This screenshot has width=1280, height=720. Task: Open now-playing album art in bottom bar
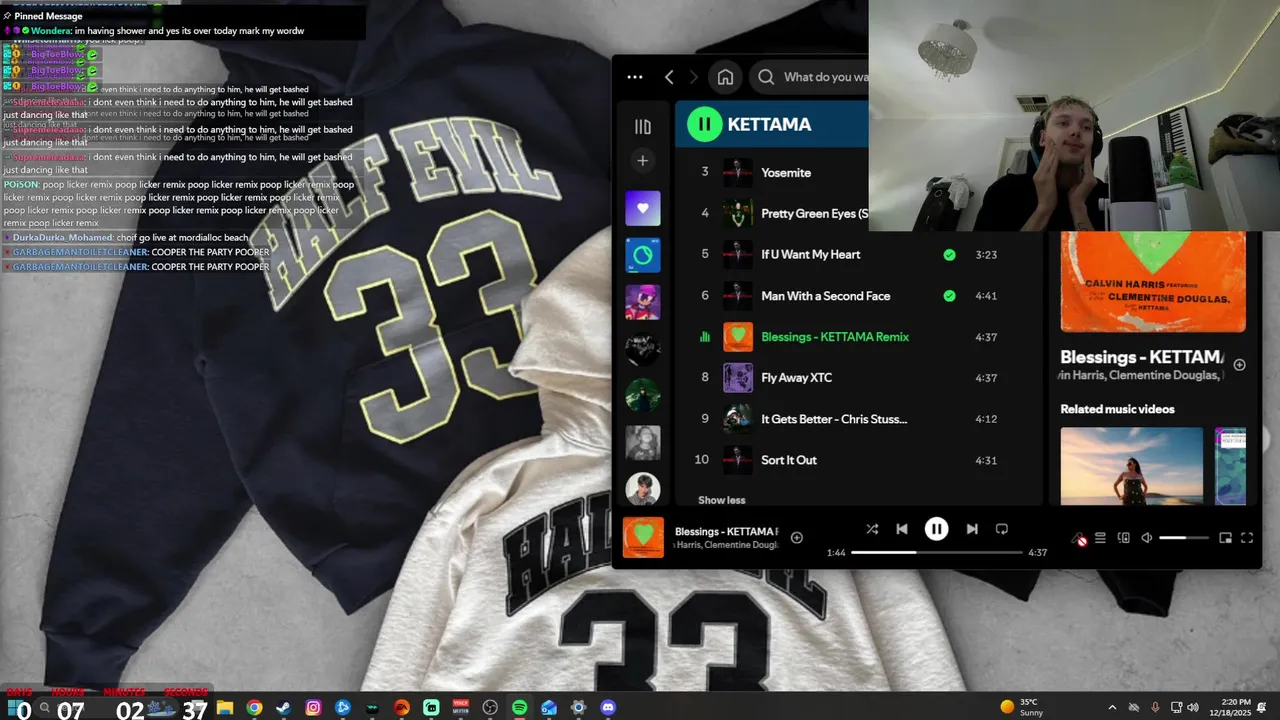(x=643, y=537)
